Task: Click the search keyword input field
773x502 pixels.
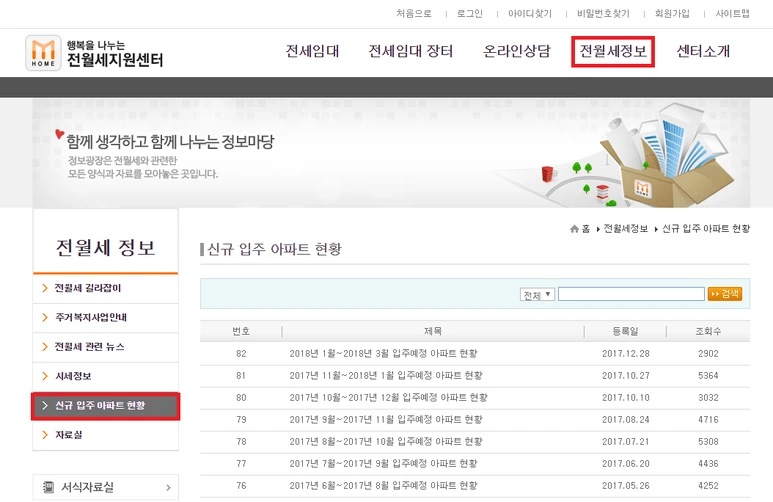Action: point(631,294)
